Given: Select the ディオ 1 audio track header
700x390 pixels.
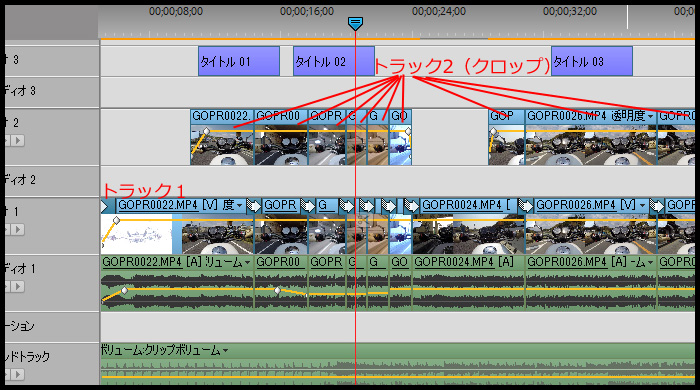Looking at the screenshot, I should coord(52,283).
